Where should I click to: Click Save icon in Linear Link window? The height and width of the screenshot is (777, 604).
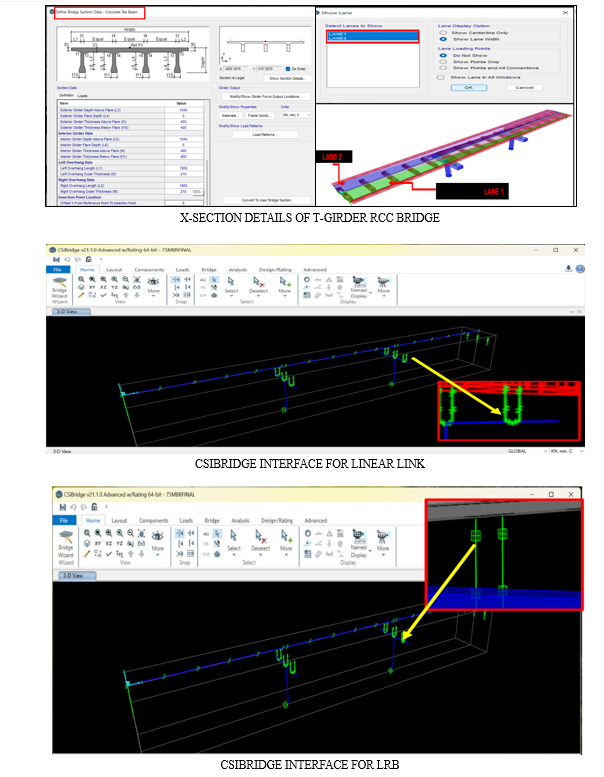(56, 259)
